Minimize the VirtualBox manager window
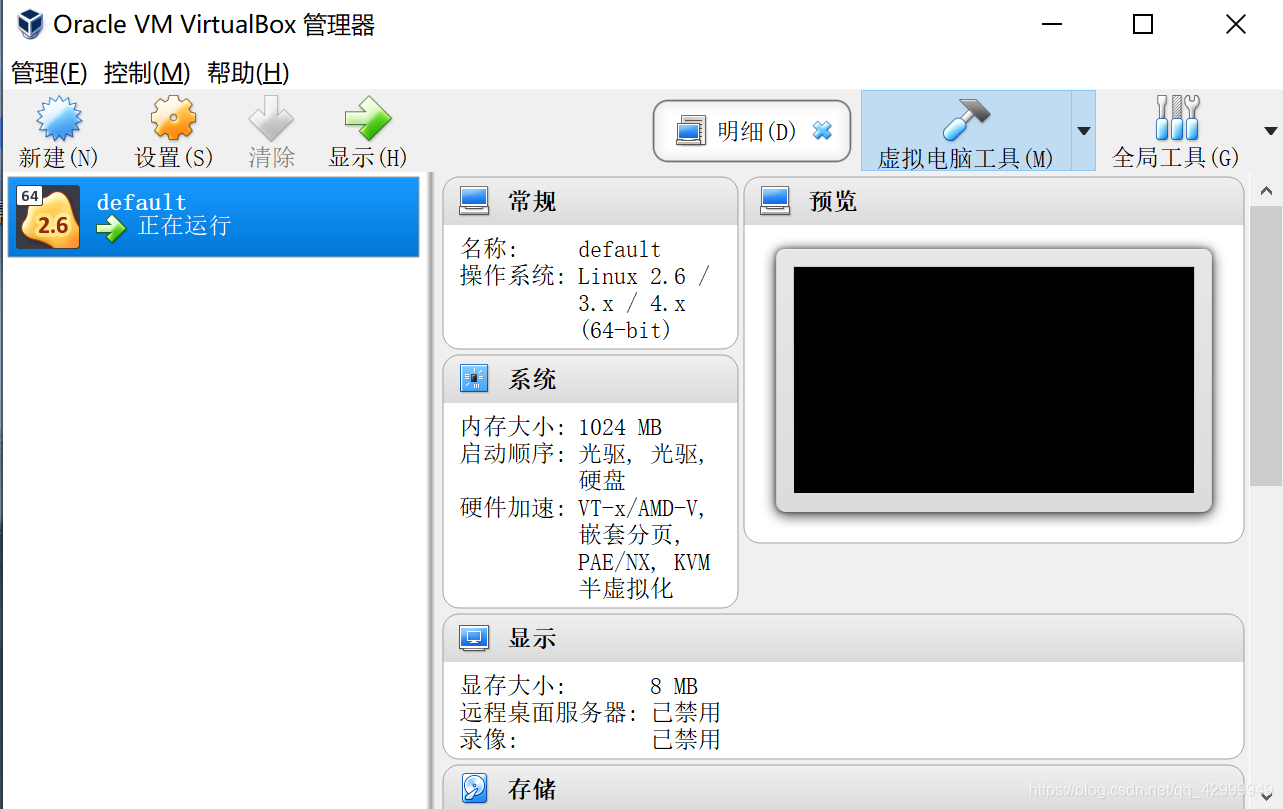The height and width of the screenshot is (809, 1283). pyautogui.click(x=1051, y=25)
